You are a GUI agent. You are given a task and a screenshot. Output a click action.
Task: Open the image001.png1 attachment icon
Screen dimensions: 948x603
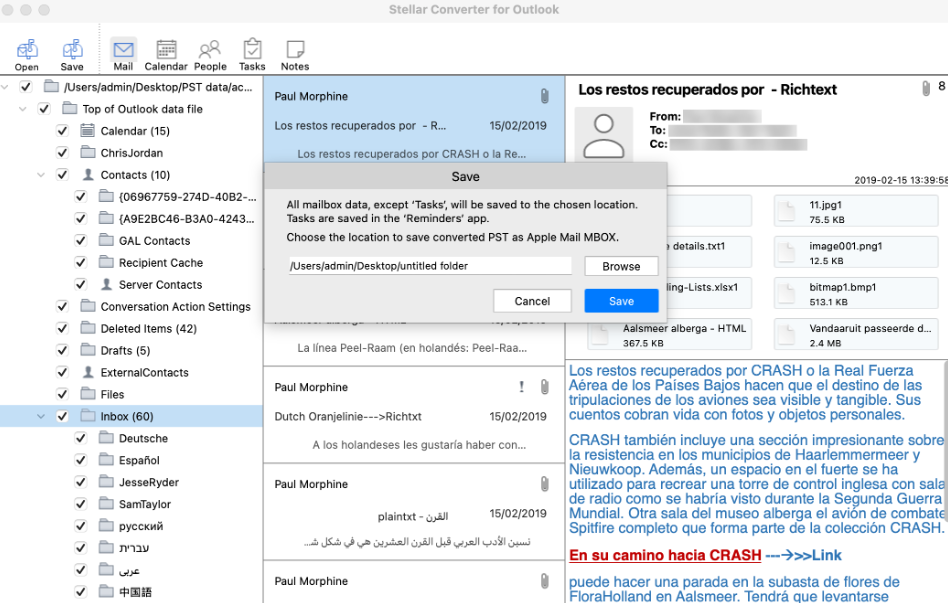(786, 252)
